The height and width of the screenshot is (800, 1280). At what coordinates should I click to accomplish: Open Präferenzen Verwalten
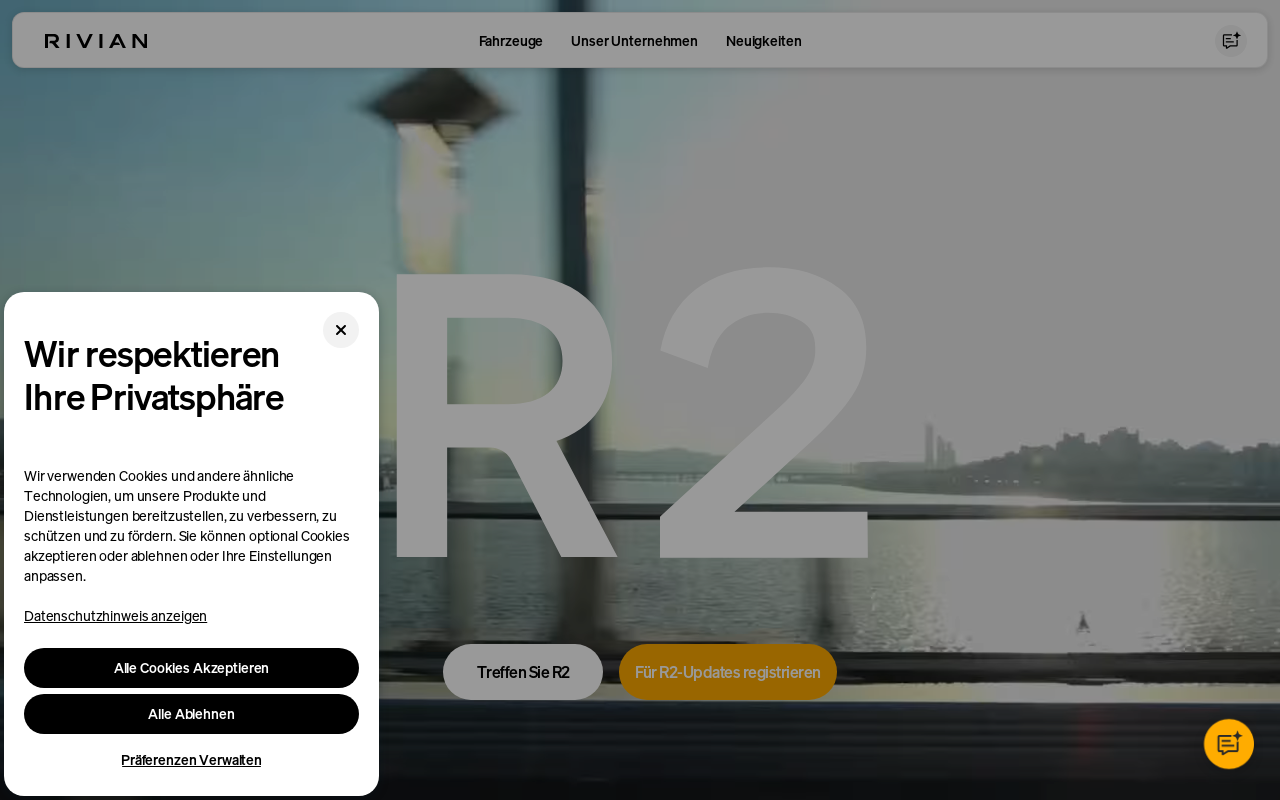coord(191,760)
